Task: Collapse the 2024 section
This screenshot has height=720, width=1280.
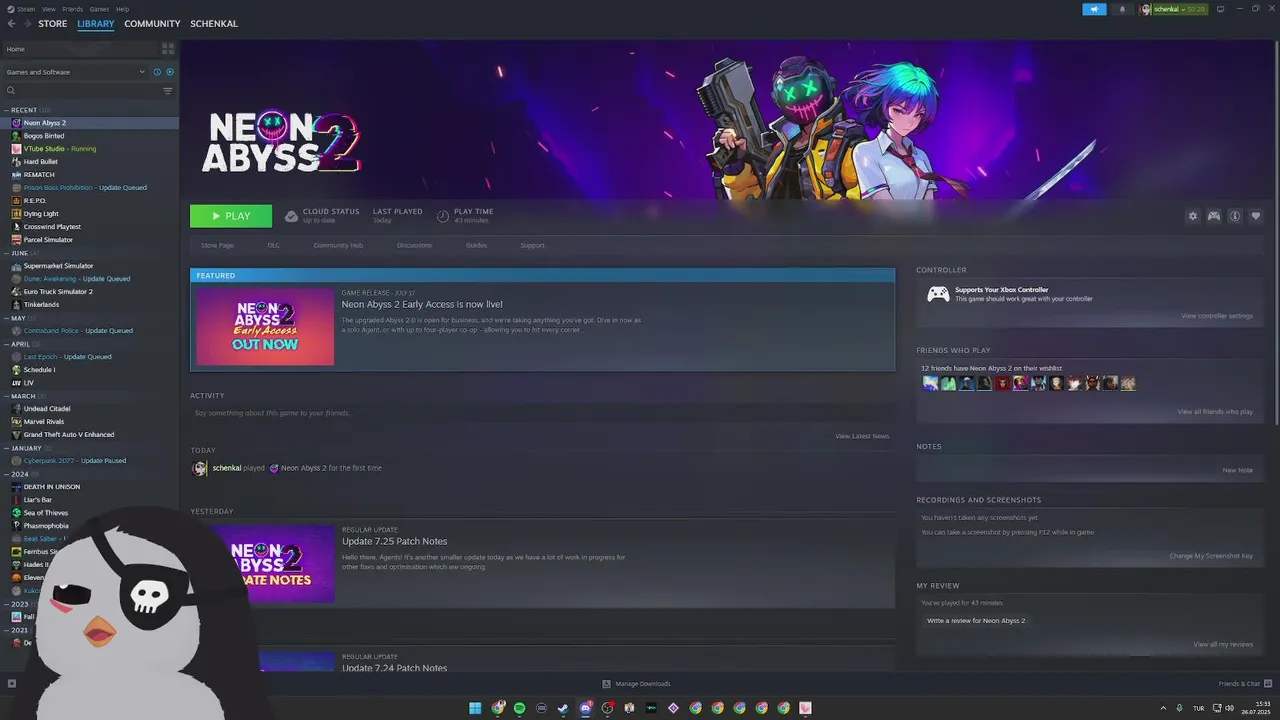Action: click(x=20, y=474)
